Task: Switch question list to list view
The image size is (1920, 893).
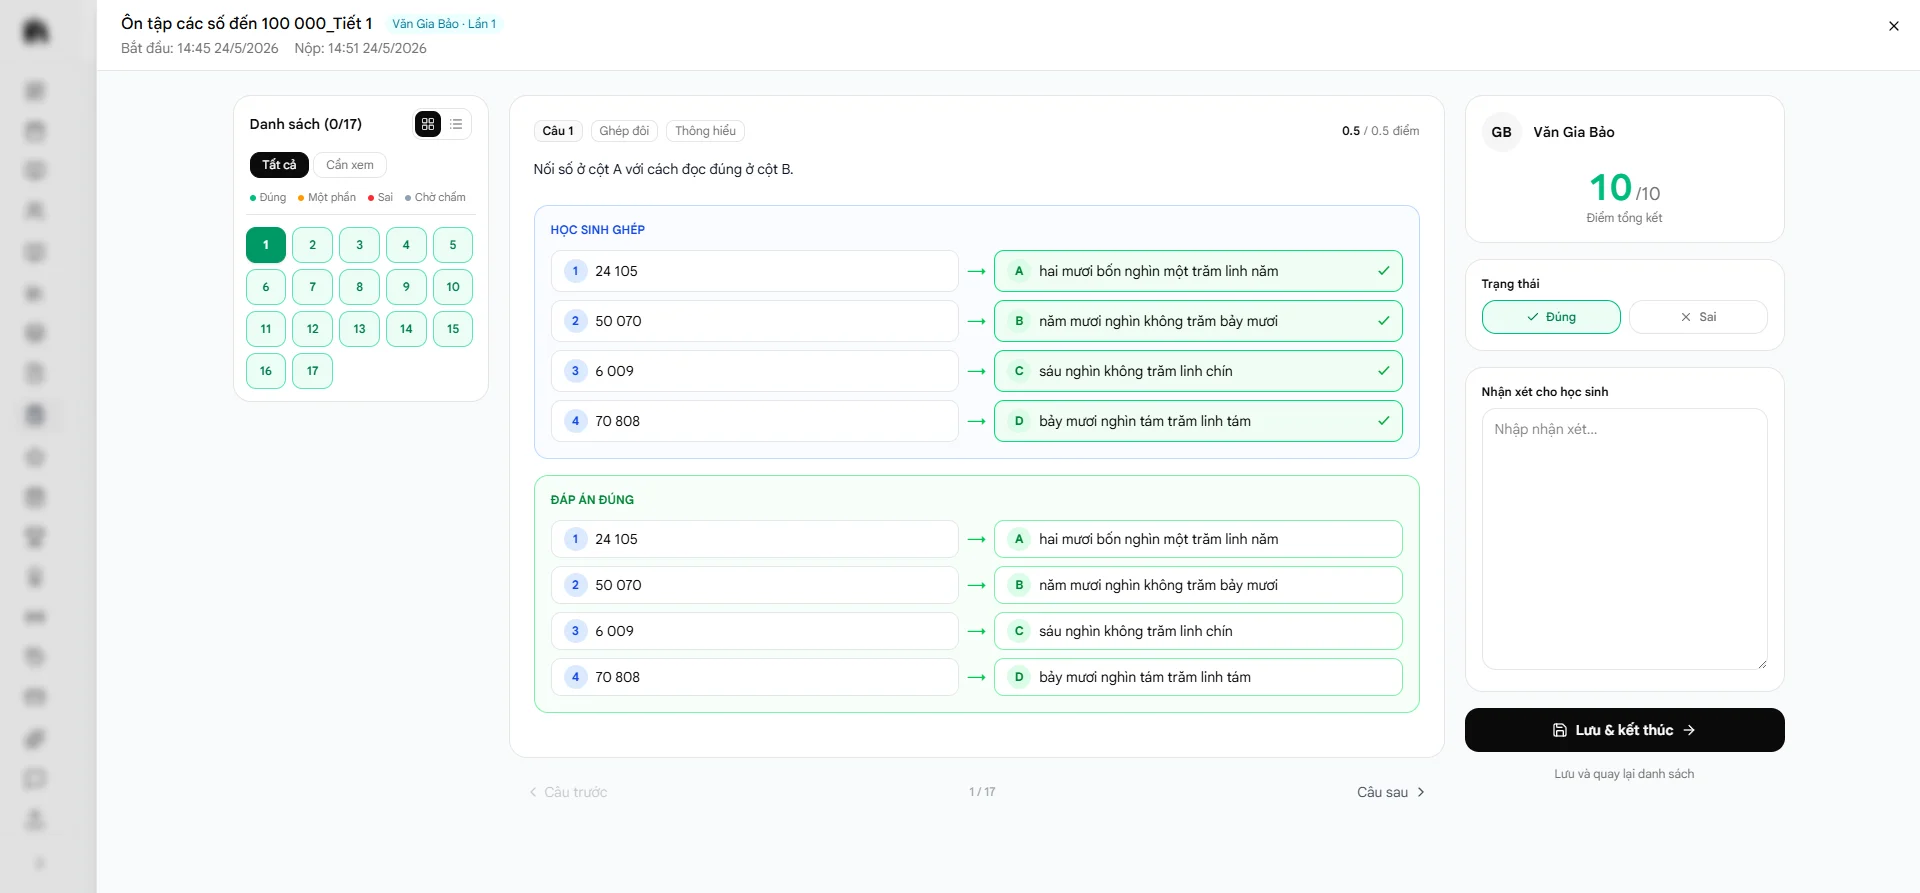Action: pyautogui.click(x=456, y=124)
